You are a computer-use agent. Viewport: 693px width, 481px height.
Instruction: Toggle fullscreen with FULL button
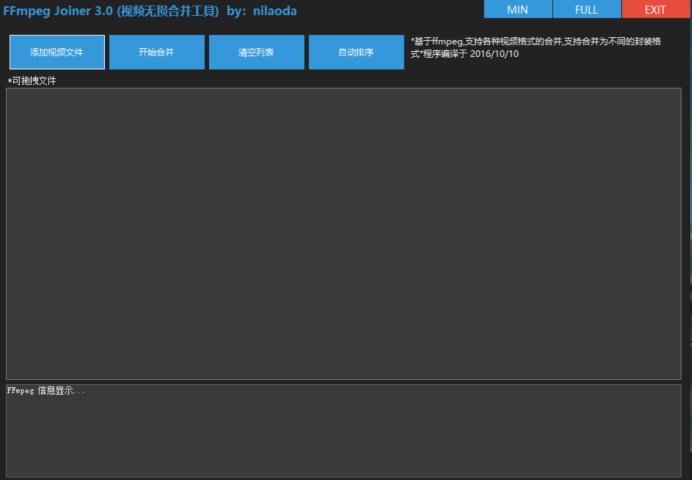(x=586, y=9)
